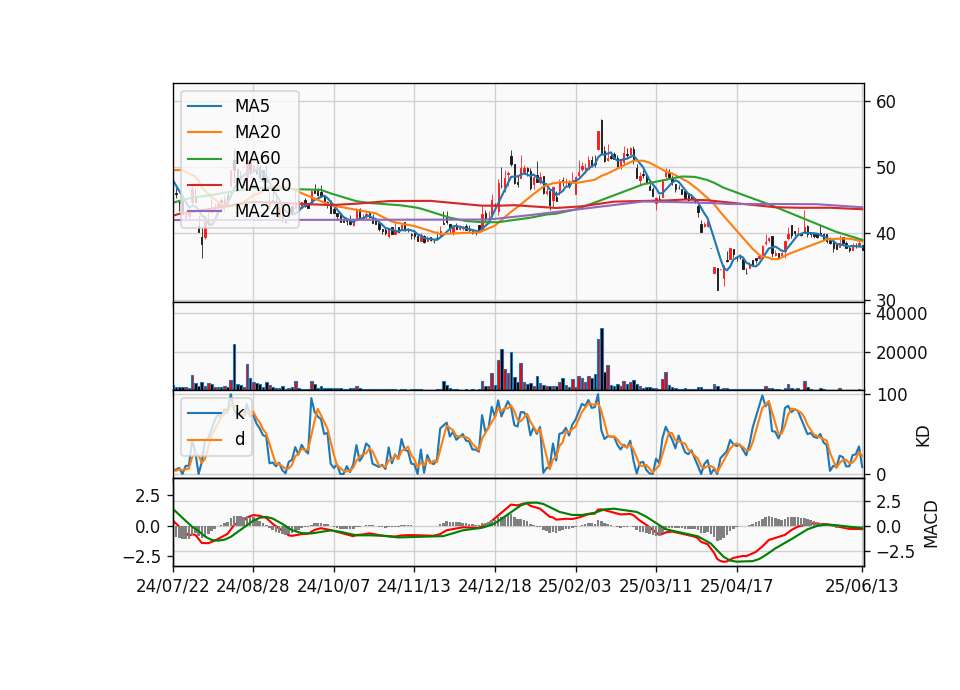This screenshot has height=690, width=960.
Task: Click the KD axis value 100
Action: (891, 395)
